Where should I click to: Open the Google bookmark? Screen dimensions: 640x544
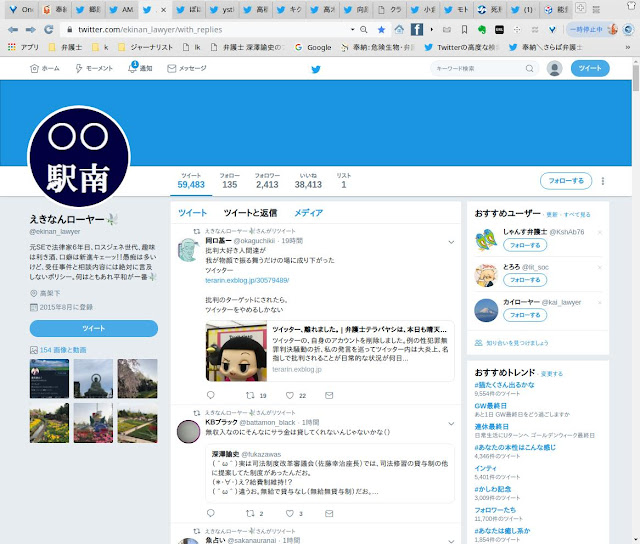pyautogui.click(x=313, y=47)
